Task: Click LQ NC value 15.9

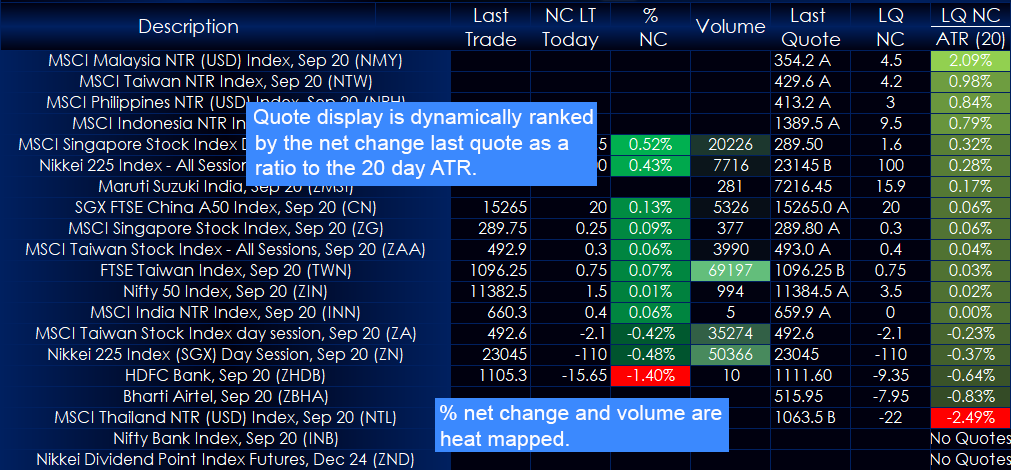Action: click(x=890, y=186)
